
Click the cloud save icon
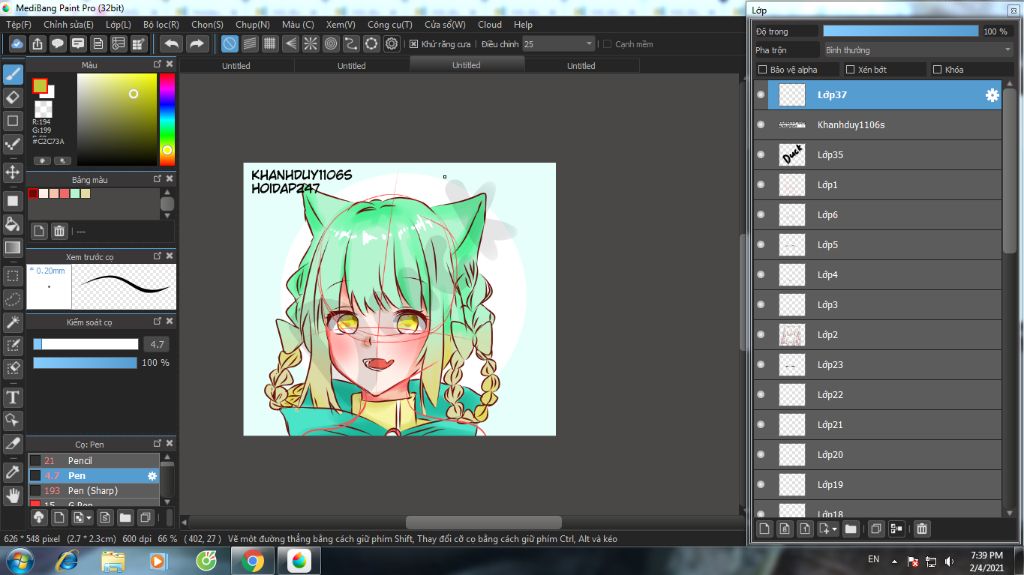coord(17,44)
